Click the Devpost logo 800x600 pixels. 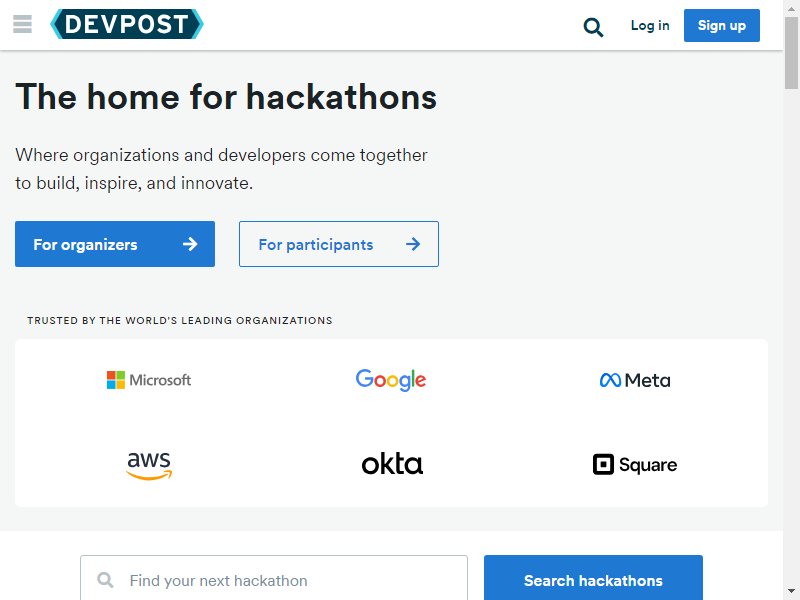127,24
